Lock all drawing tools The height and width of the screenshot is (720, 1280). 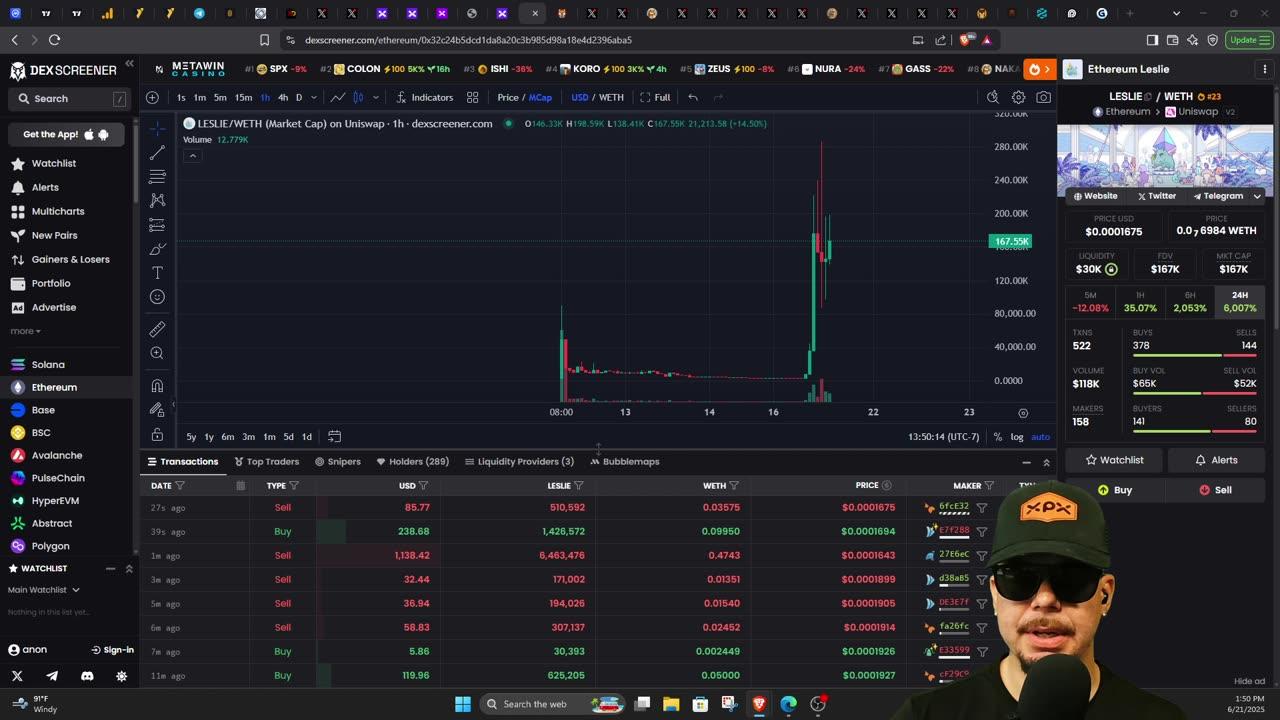(x=157, y=435)
